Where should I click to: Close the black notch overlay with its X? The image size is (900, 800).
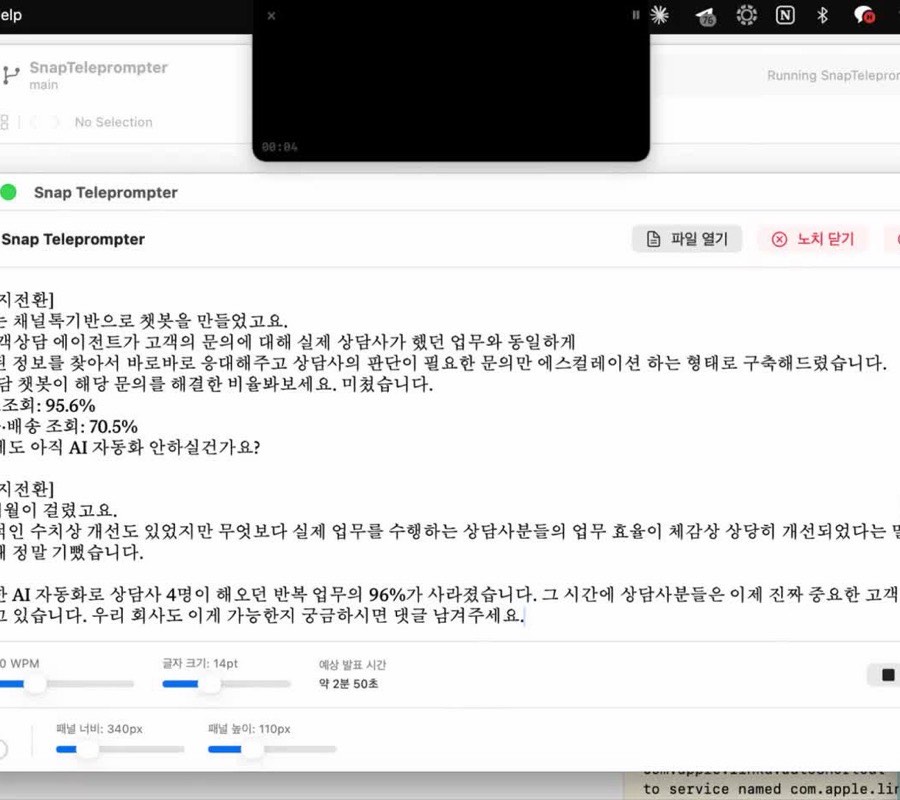pyautogui.click(x=271, y=16)
